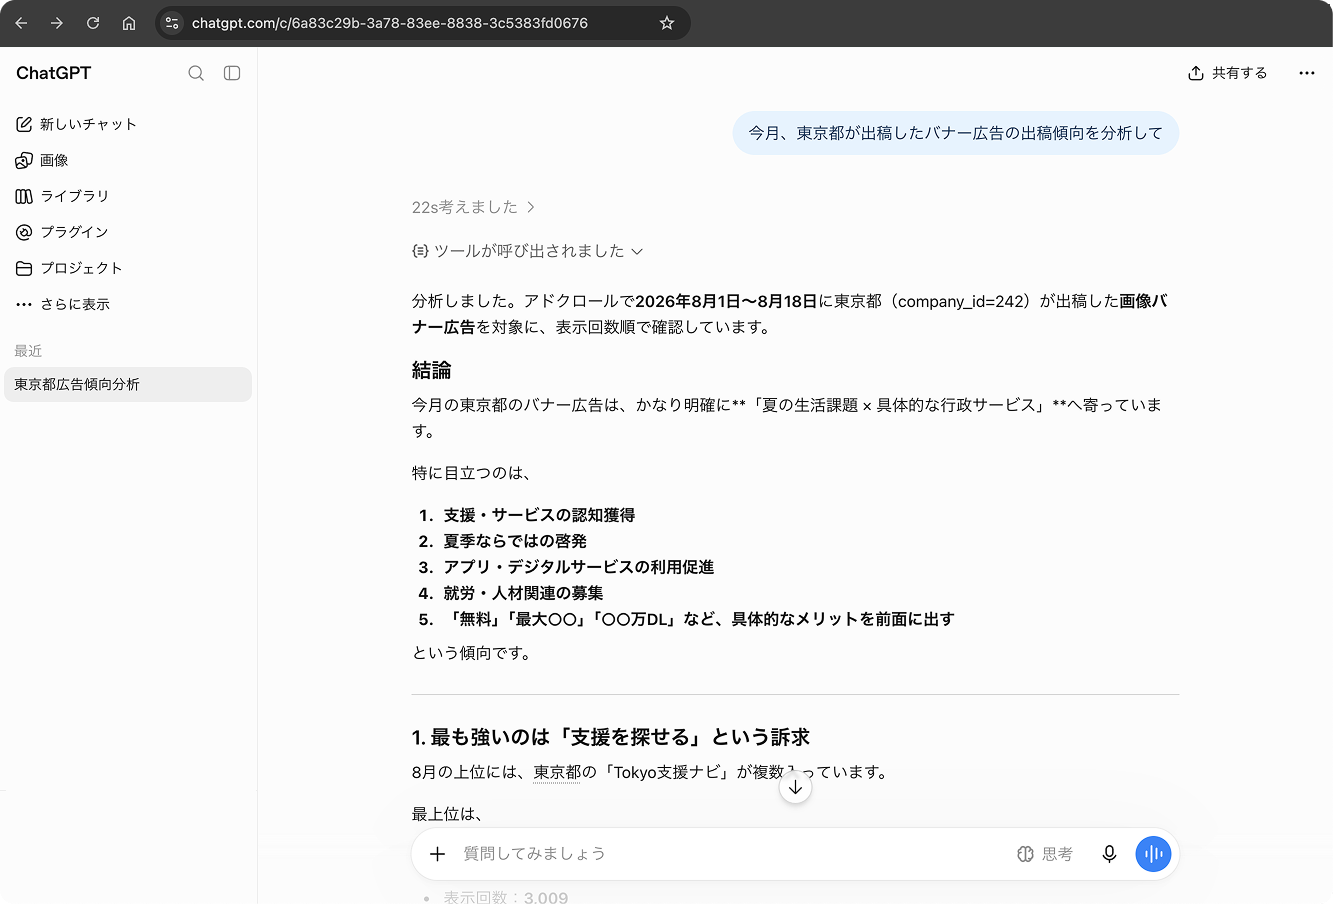Expand the 22s考えました reasoning details
The height and width of the screenshot is (904, 1333).
pyautogui.click(x=474, y=207)
